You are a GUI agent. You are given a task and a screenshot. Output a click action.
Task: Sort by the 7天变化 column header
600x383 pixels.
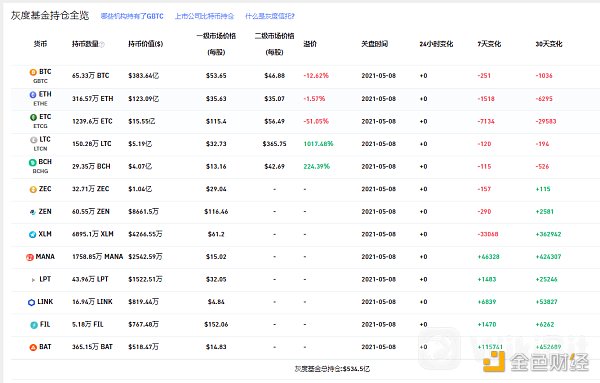489,44
